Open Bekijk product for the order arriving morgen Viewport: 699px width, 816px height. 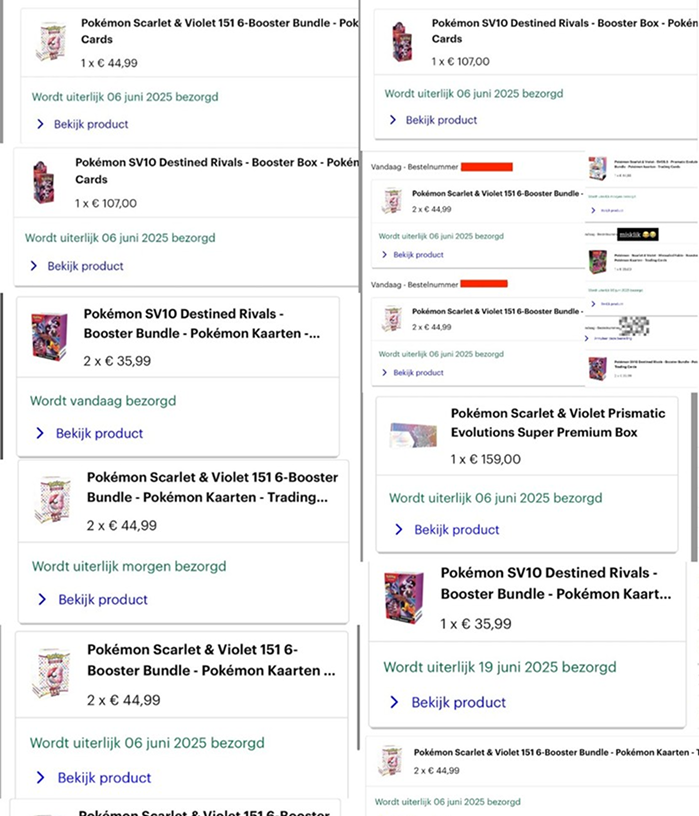click(x=102, y=600)
